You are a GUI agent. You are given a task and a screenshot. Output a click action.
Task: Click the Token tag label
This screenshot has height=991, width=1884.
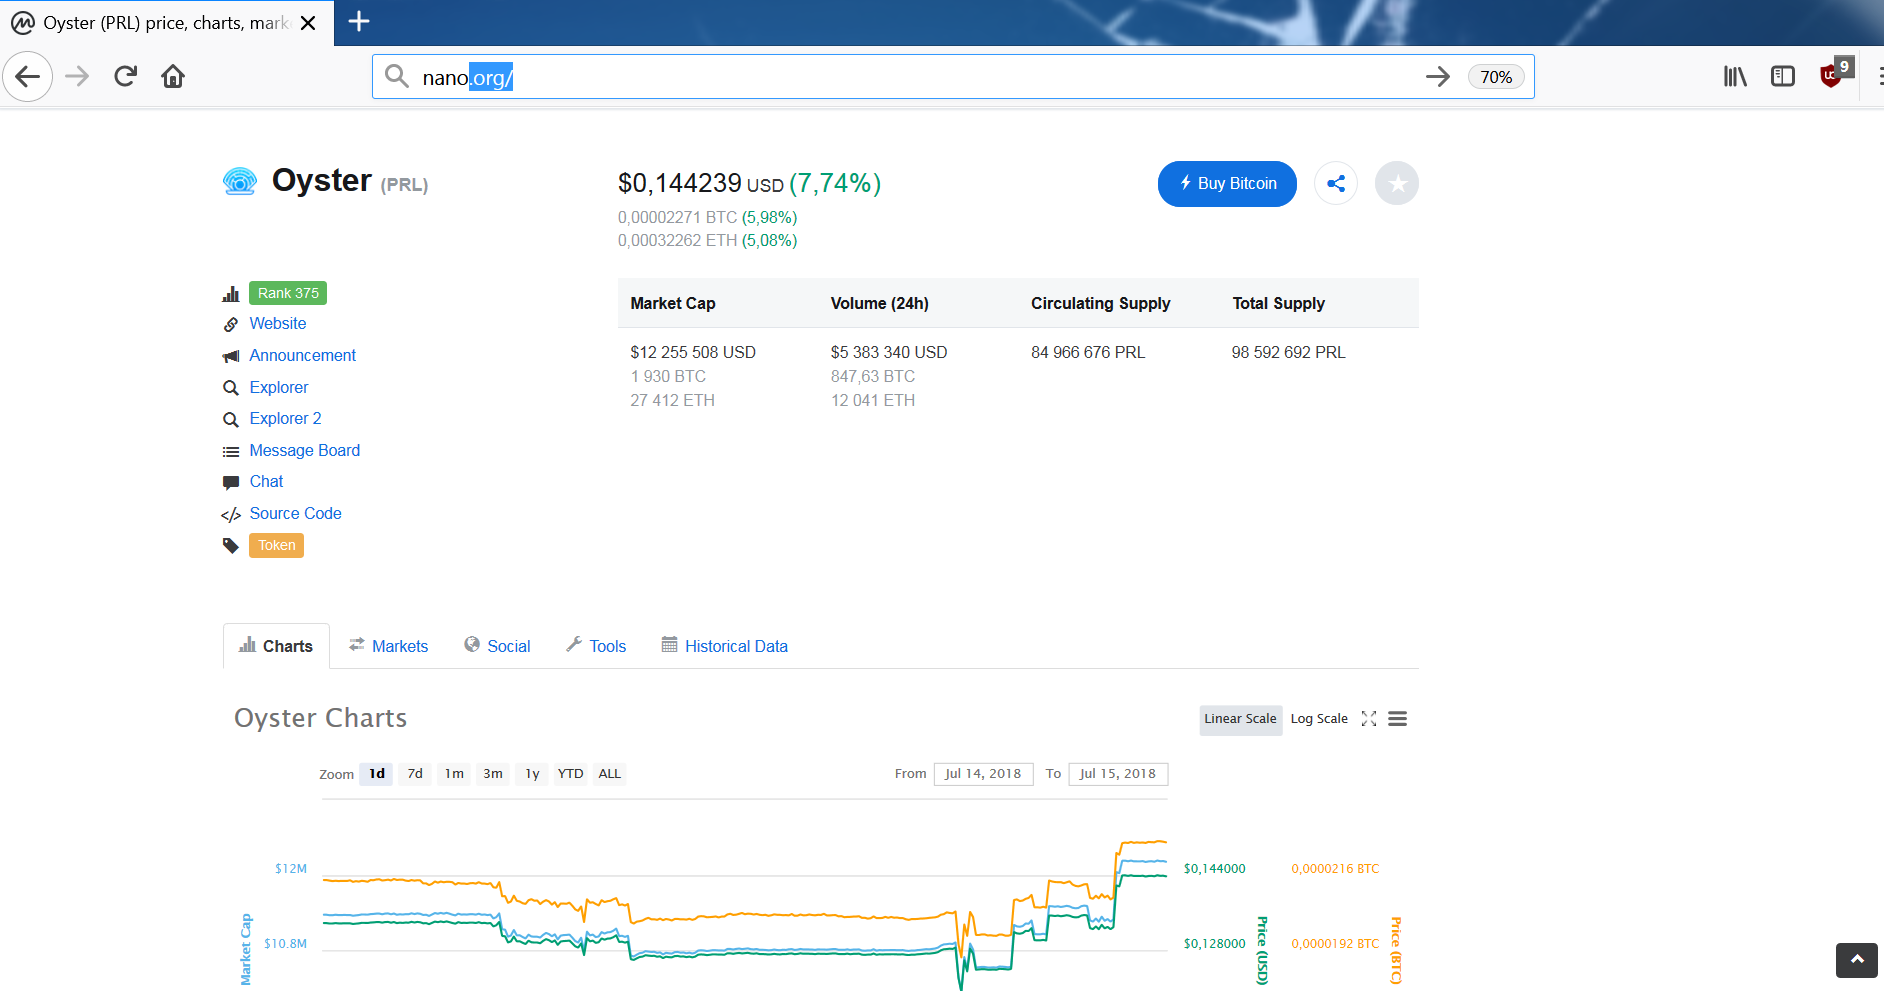coord(276,545)
